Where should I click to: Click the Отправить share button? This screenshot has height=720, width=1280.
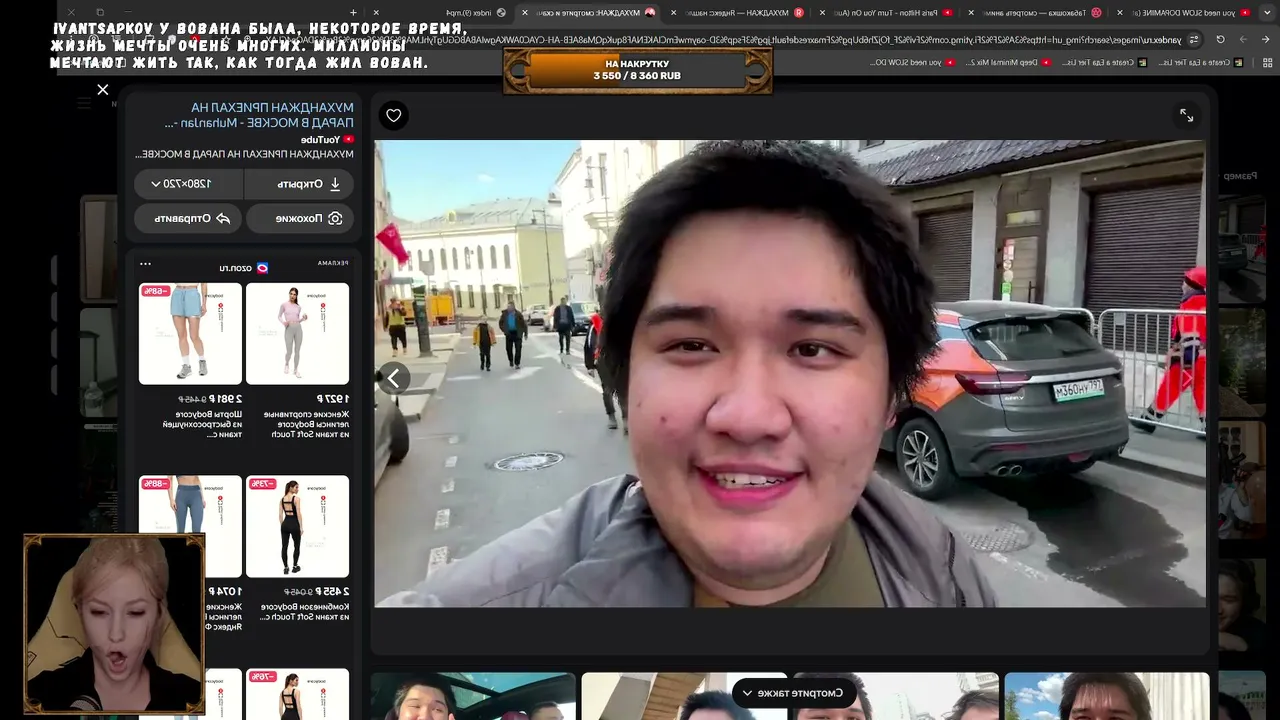pyautogui.click(x=188, y=218)
